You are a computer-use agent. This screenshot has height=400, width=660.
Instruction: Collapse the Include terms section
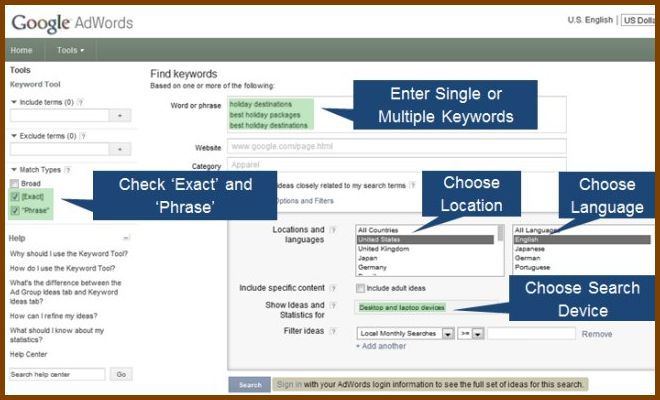tap(13, 102)
